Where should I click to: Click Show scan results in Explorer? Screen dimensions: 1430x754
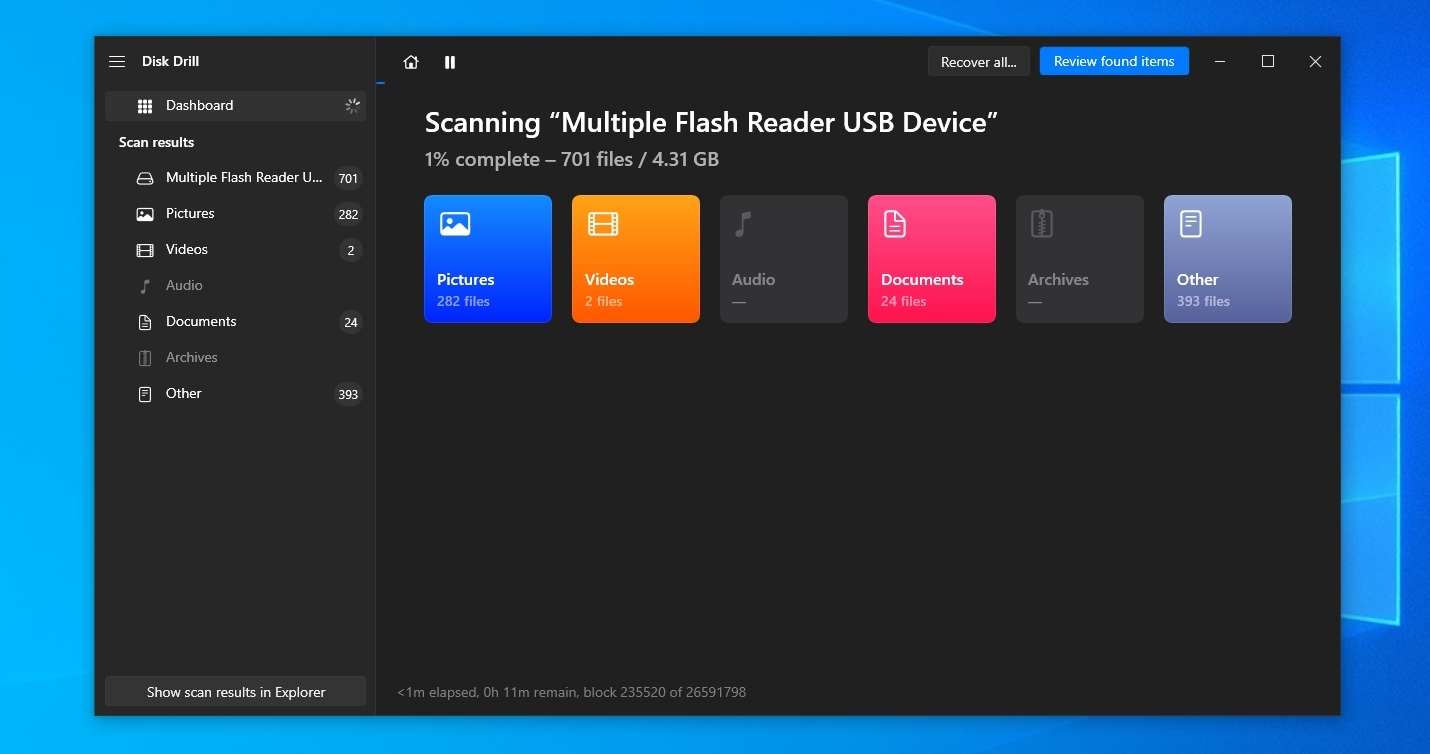coord(236,692)
